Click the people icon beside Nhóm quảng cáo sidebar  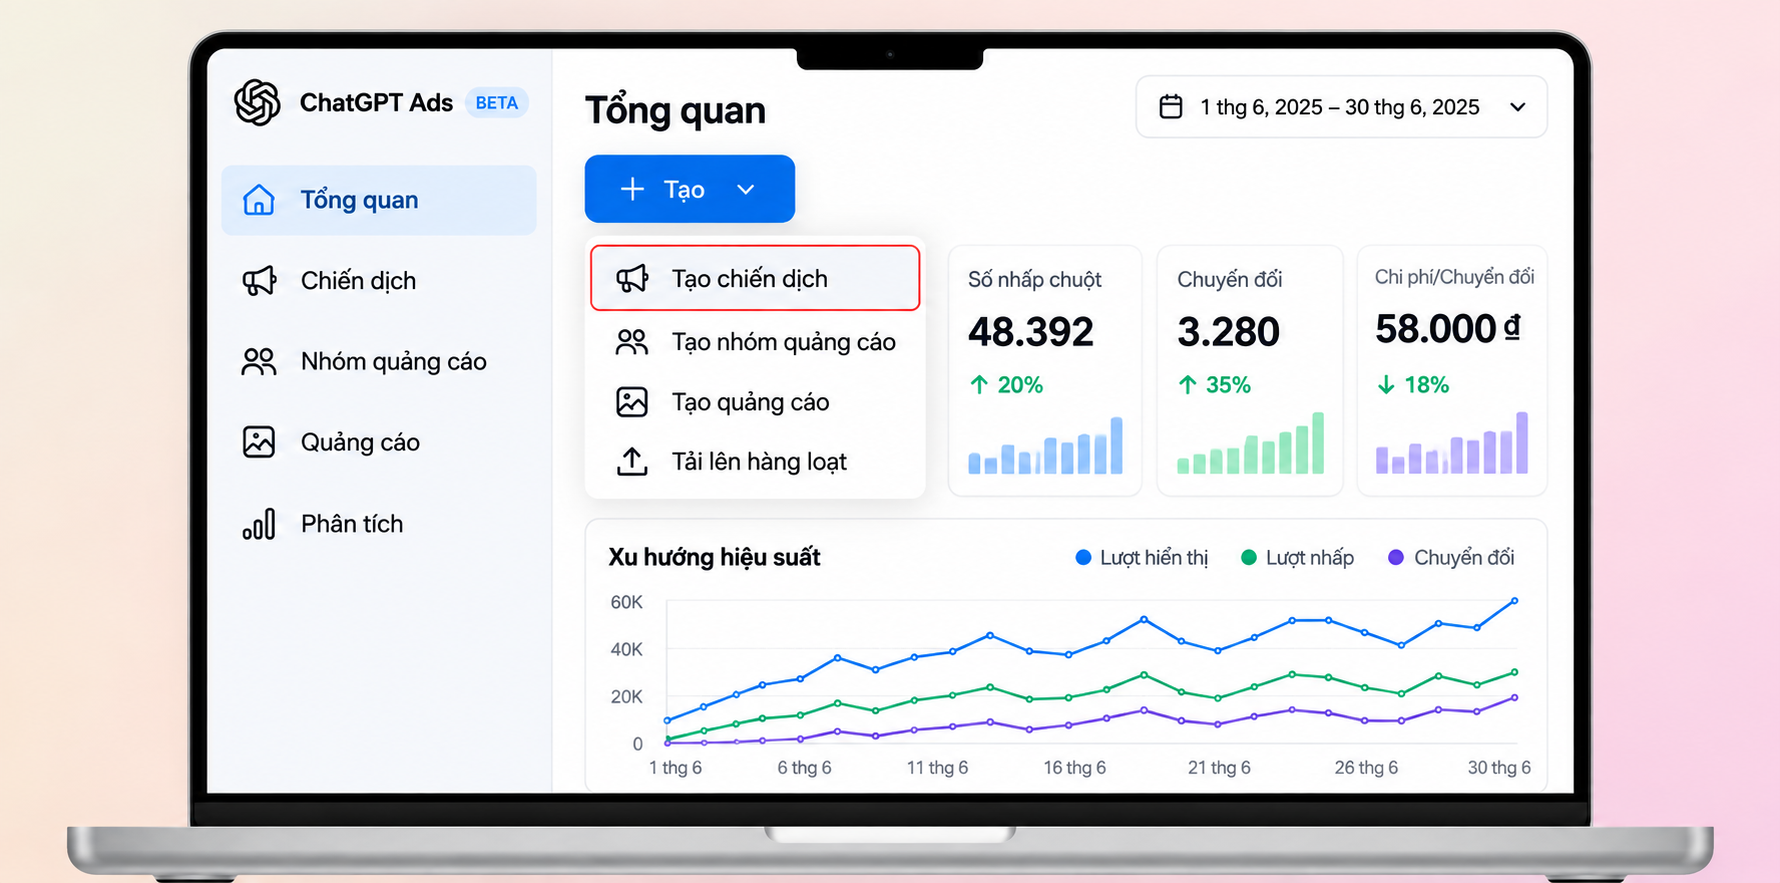(259, 361)
